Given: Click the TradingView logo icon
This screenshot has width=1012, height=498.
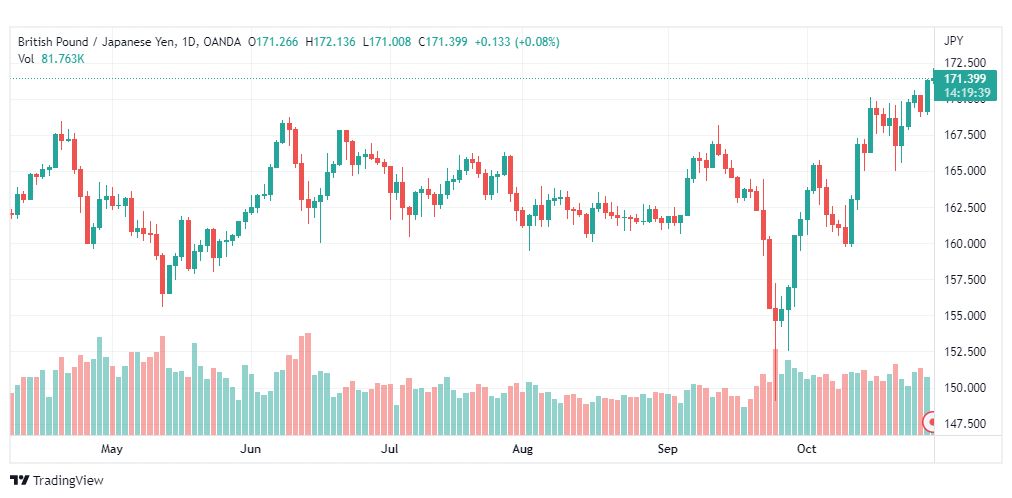Looking at the screenshot, I should point(20,480).
